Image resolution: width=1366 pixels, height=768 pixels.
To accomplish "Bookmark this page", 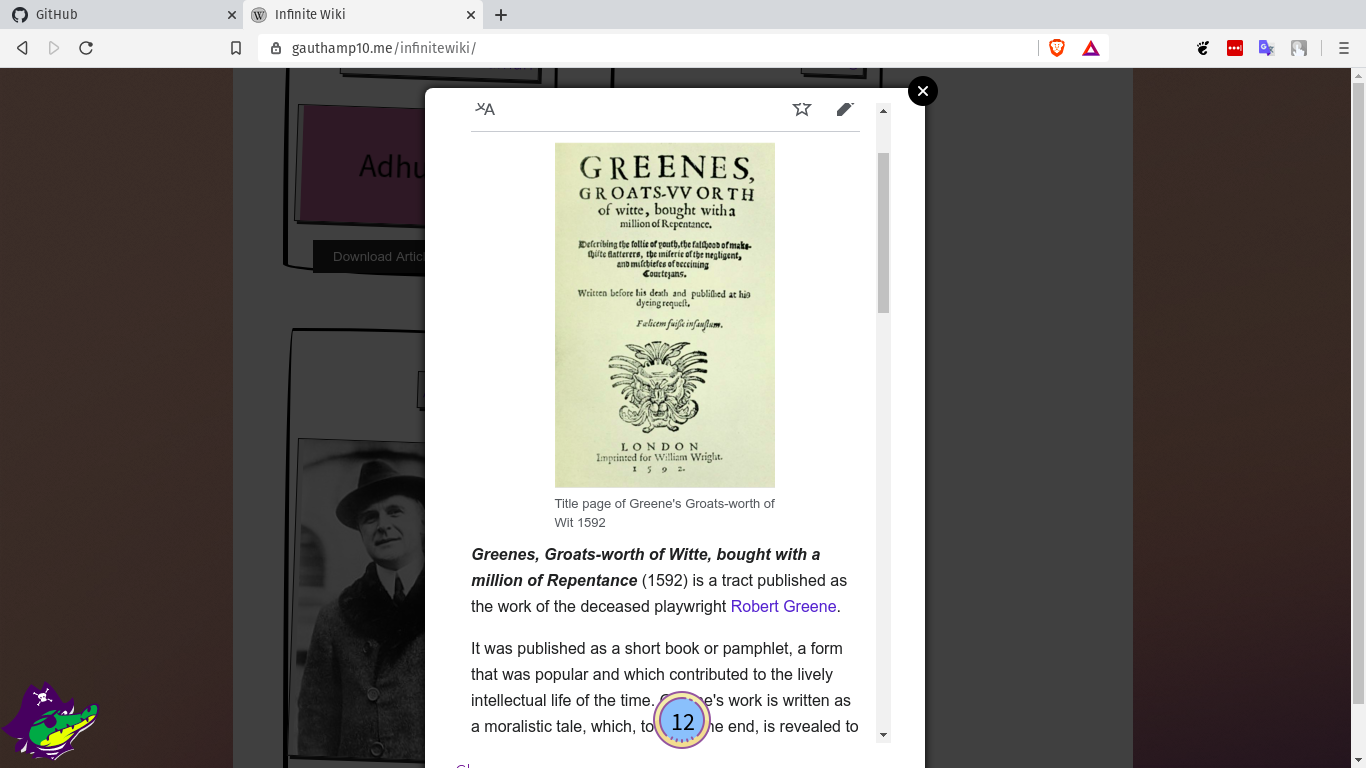I will 236,48.
